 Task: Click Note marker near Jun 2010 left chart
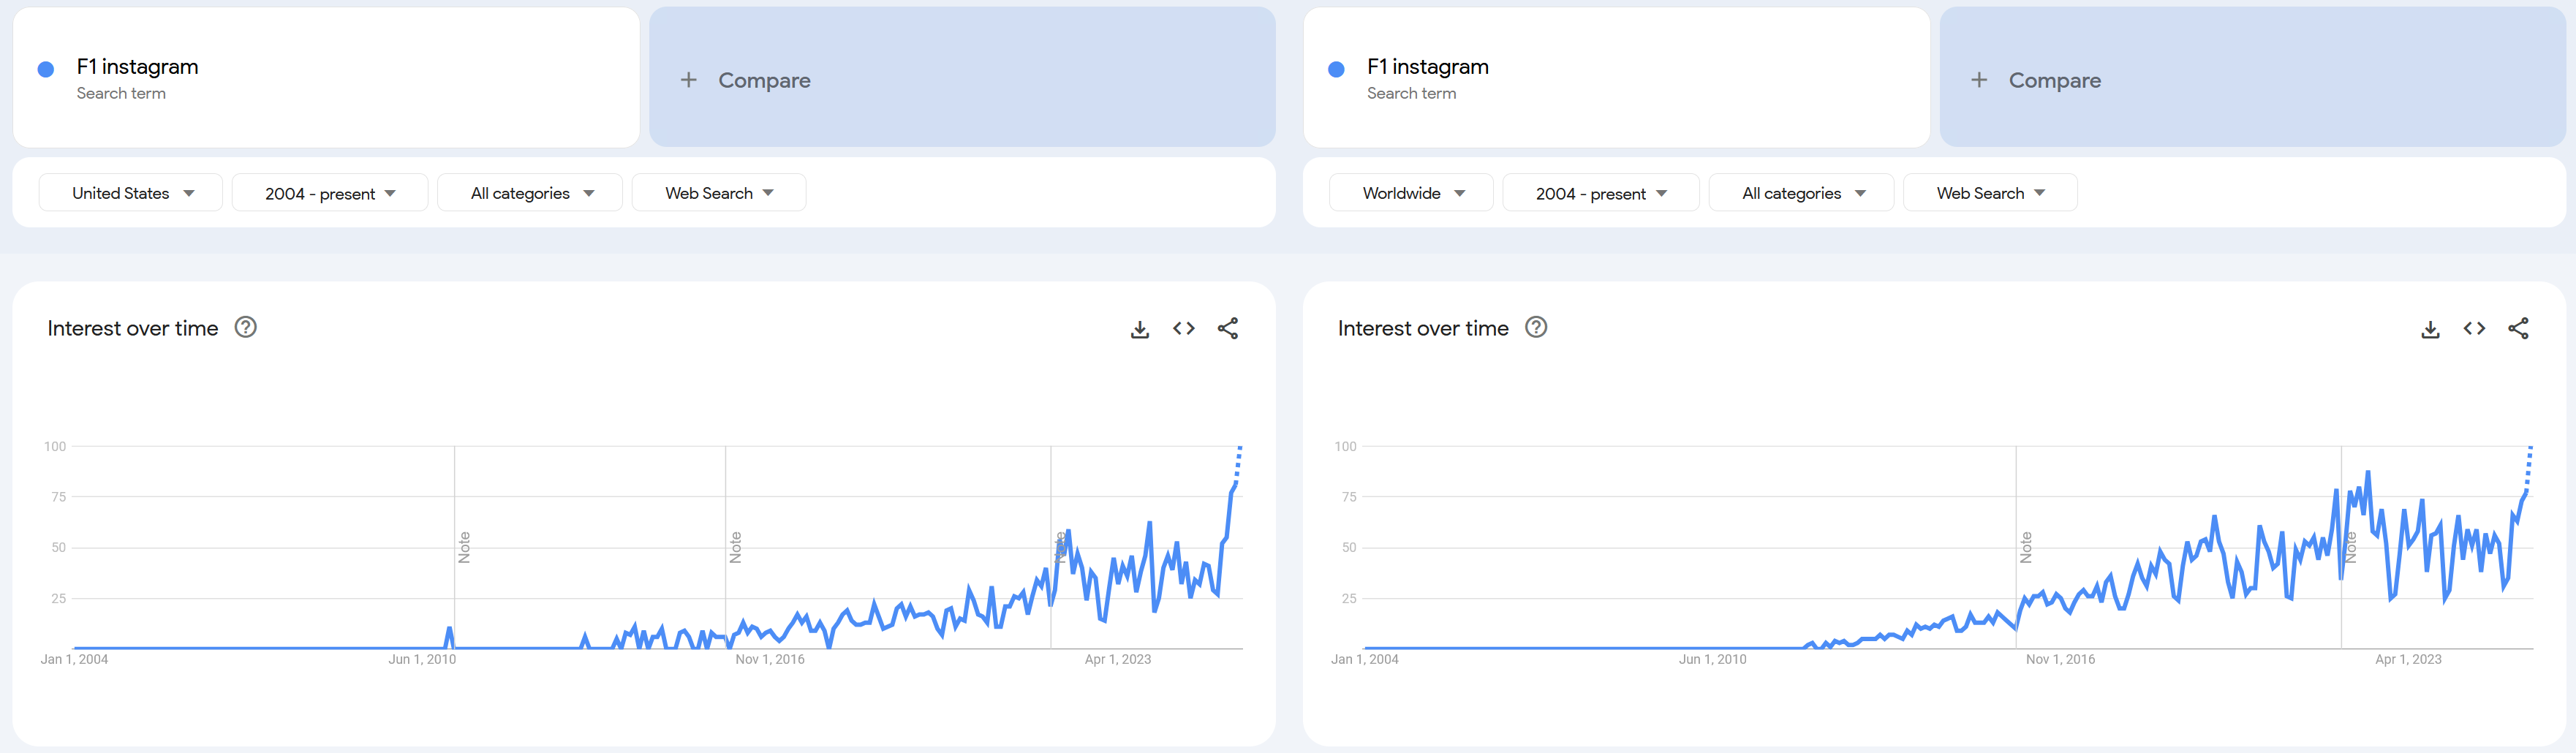[x=464, y=547]
